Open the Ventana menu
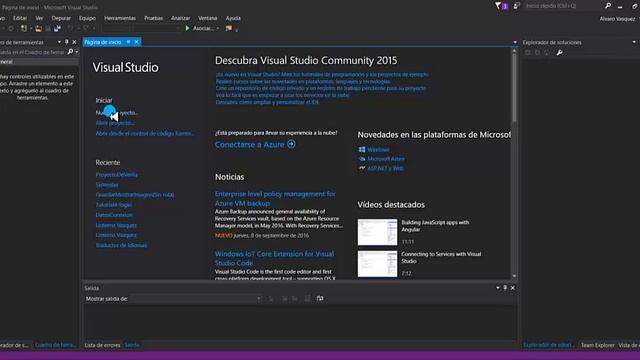 (208, 18)
